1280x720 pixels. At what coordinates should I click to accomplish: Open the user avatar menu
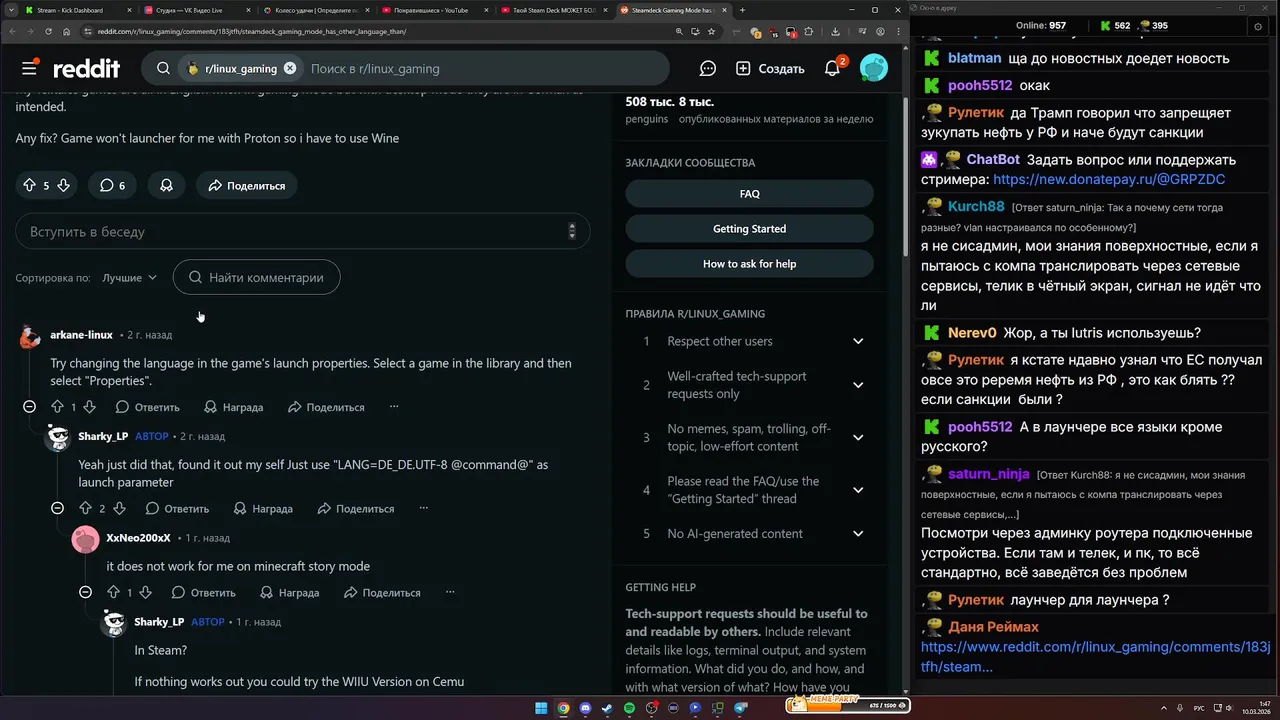tap(874, 68)
